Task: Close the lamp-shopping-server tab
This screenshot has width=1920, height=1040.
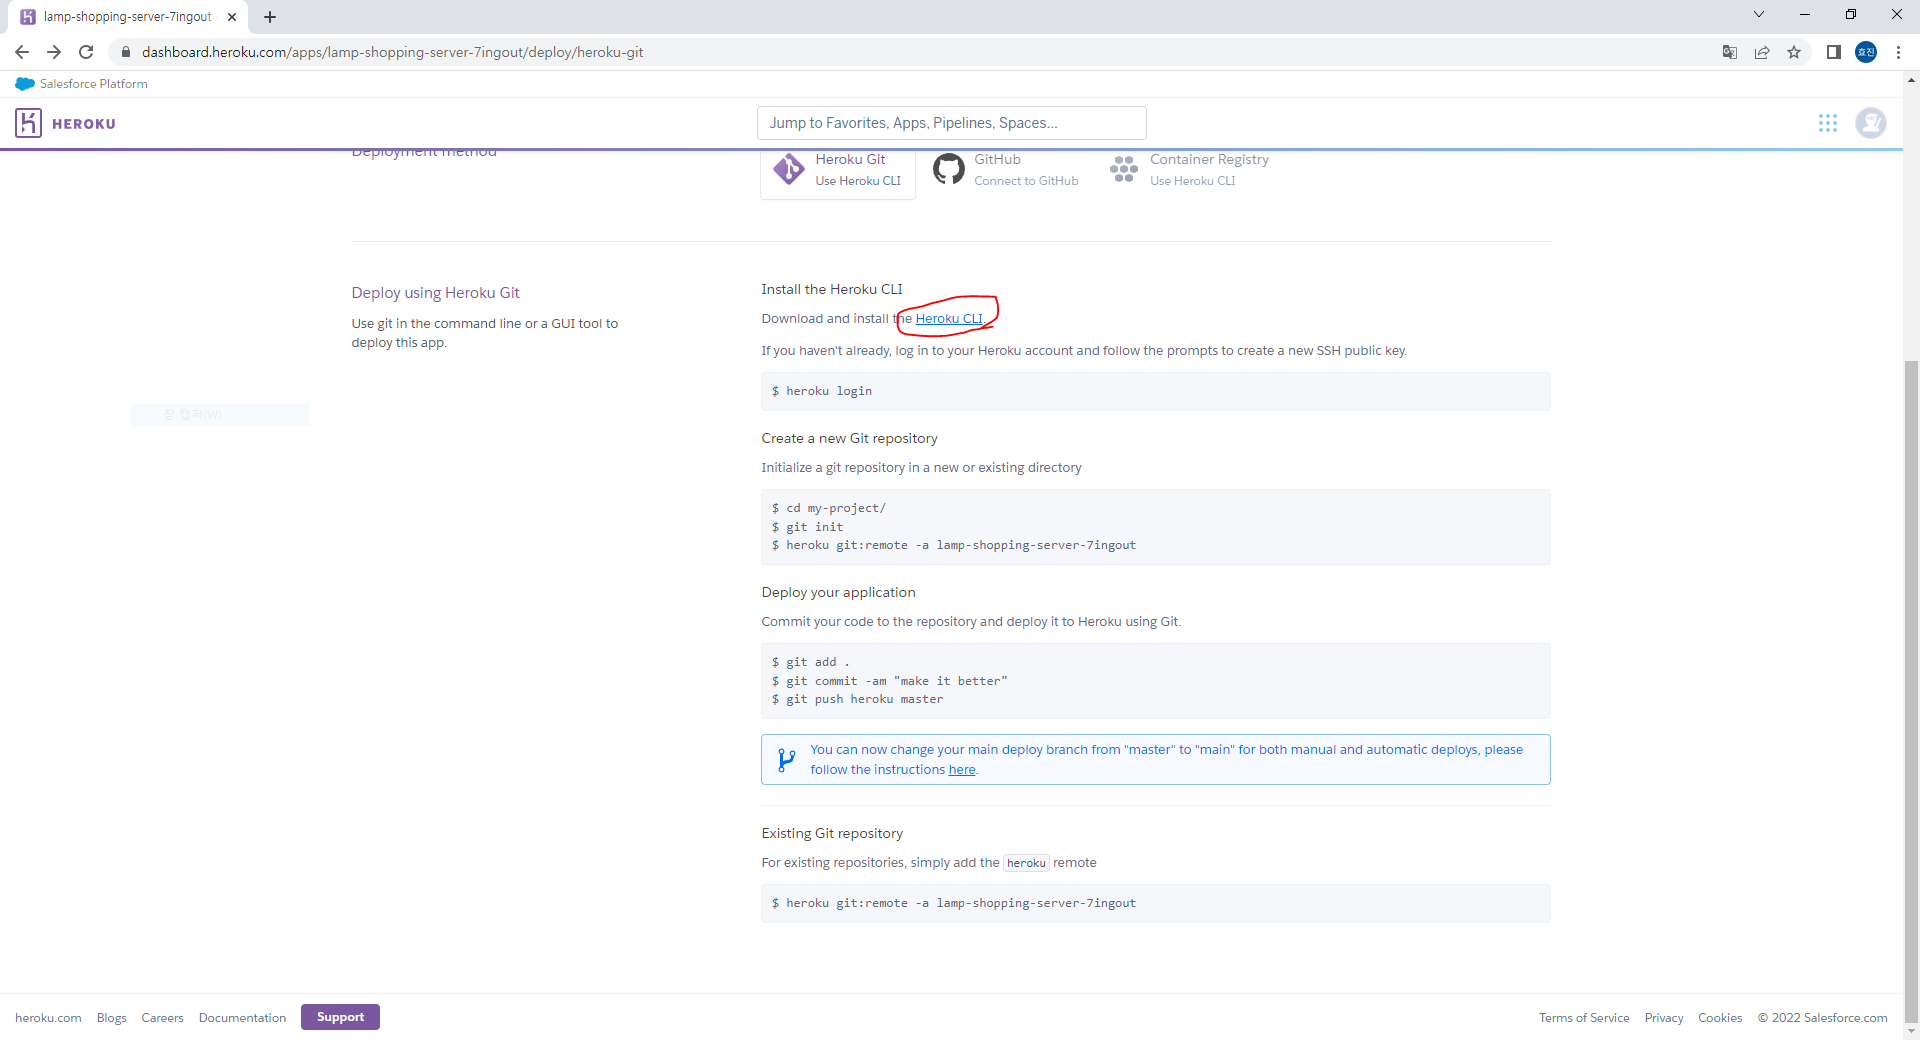Action: 232,17
